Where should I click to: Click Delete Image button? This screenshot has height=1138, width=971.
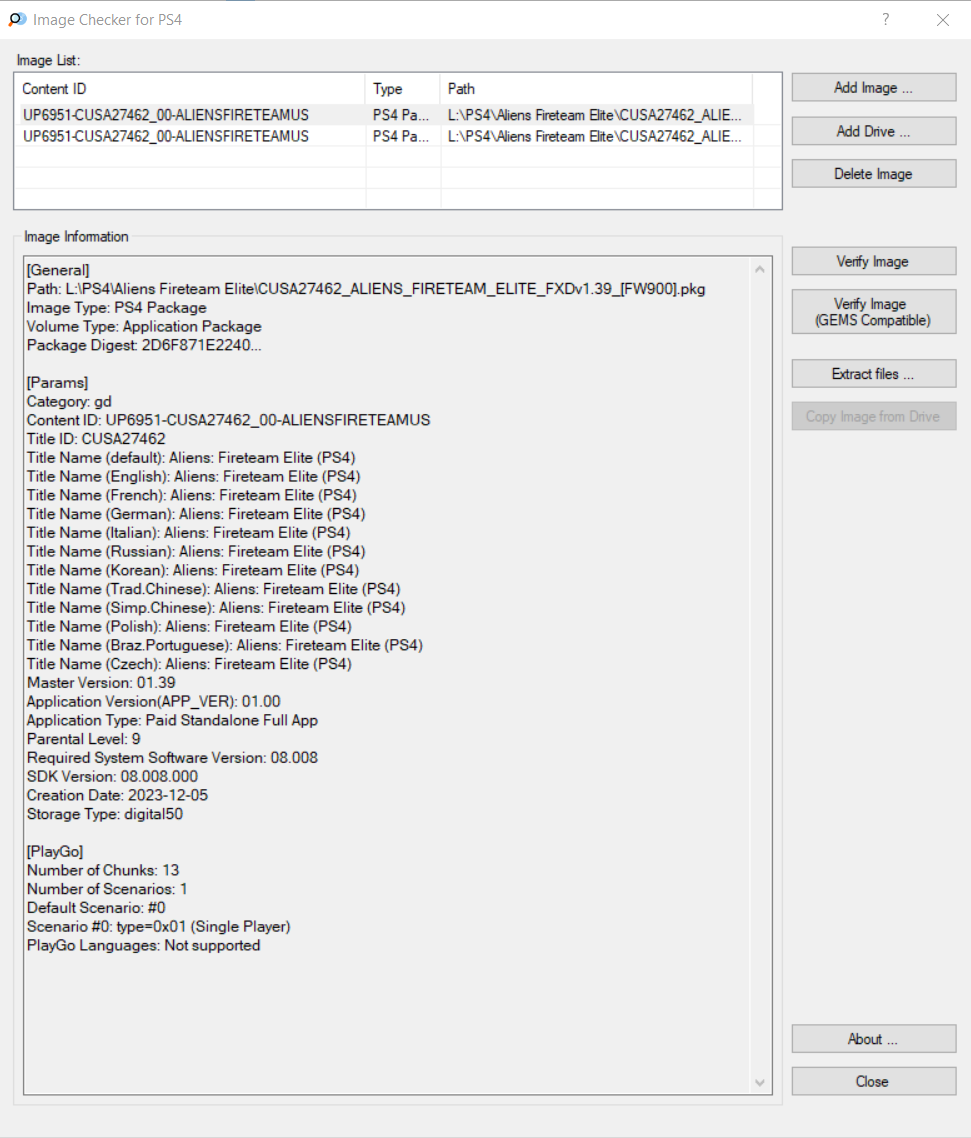(x=874, y=174)
